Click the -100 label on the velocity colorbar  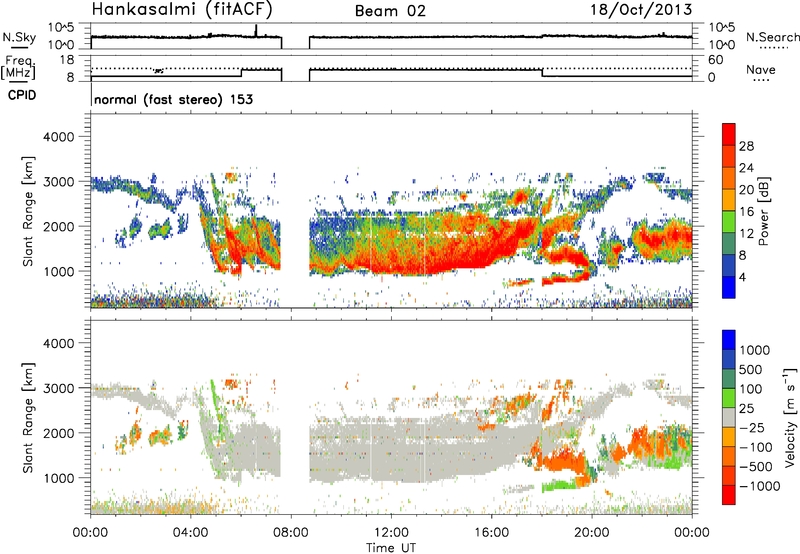[755, 447]
